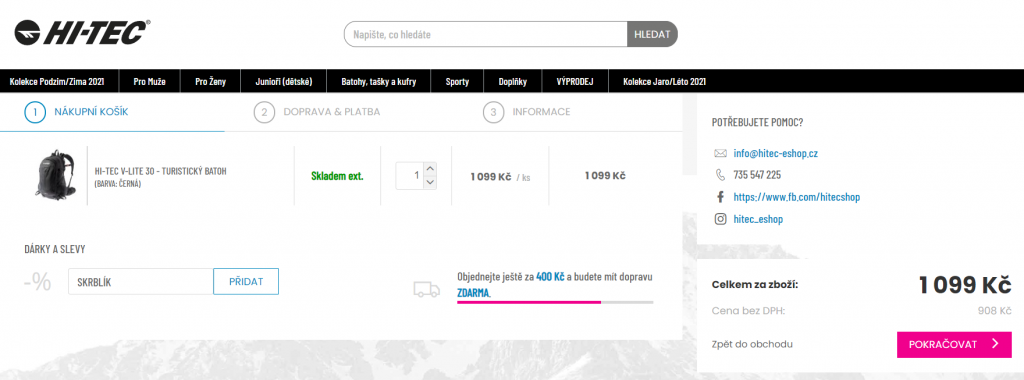Click the envelope email icon
Image resolution: width=1024 pixels, height=380 pixels.
[720, 153]
